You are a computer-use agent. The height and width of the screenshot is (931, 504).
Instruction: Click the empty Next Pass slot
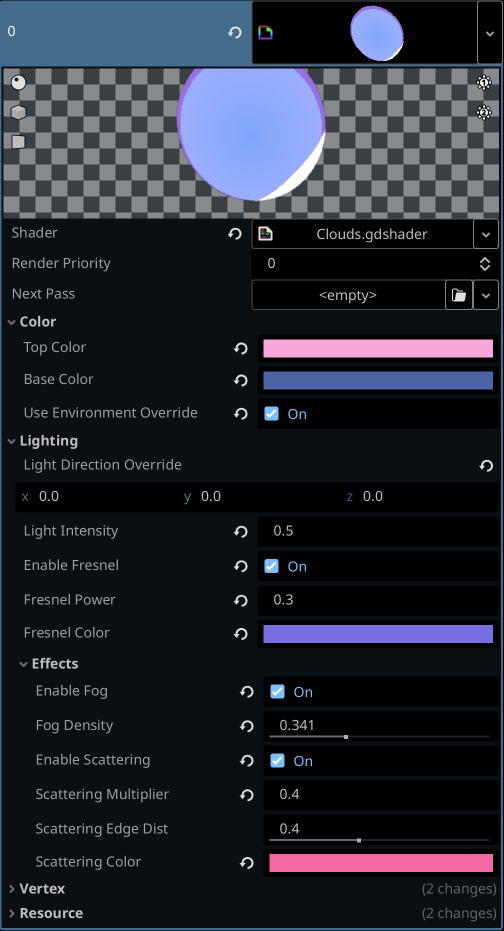(348, 295)
